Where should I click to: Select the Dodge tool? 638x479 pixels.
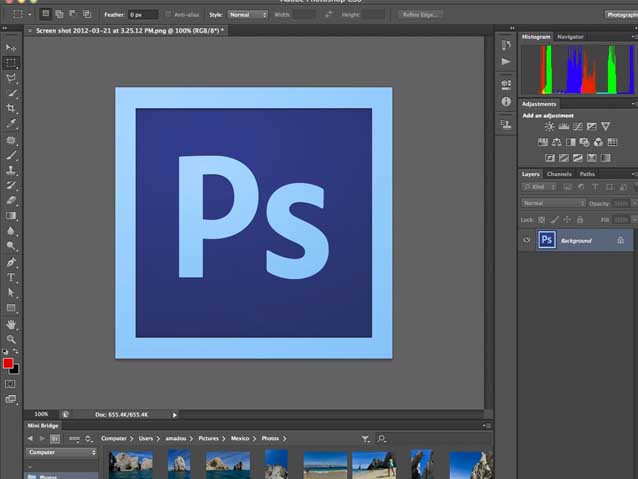[x=11, y=246]
